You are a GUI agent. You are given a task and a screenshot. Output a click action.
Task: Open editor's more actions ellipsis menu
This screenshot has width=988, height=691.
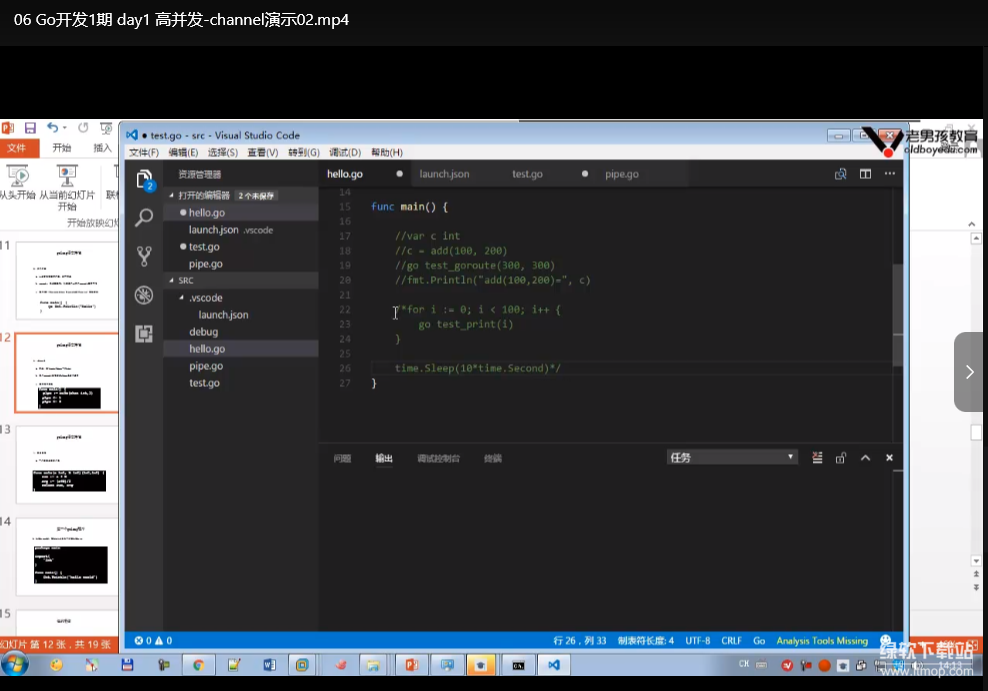889,174
